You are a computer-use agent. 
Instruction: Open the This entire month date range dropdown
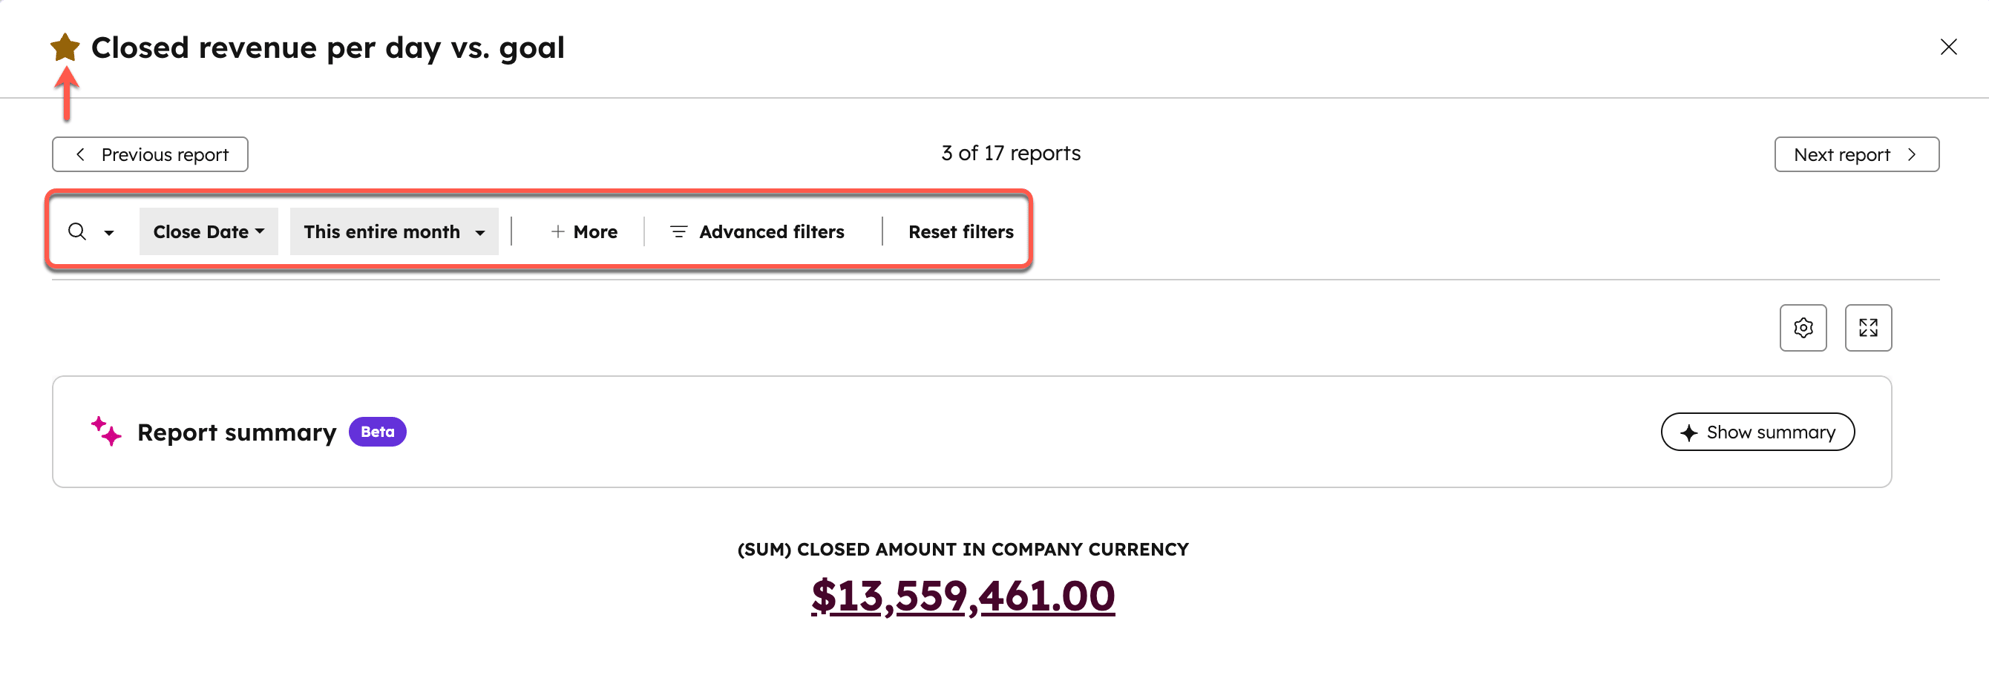pos(393,231)
